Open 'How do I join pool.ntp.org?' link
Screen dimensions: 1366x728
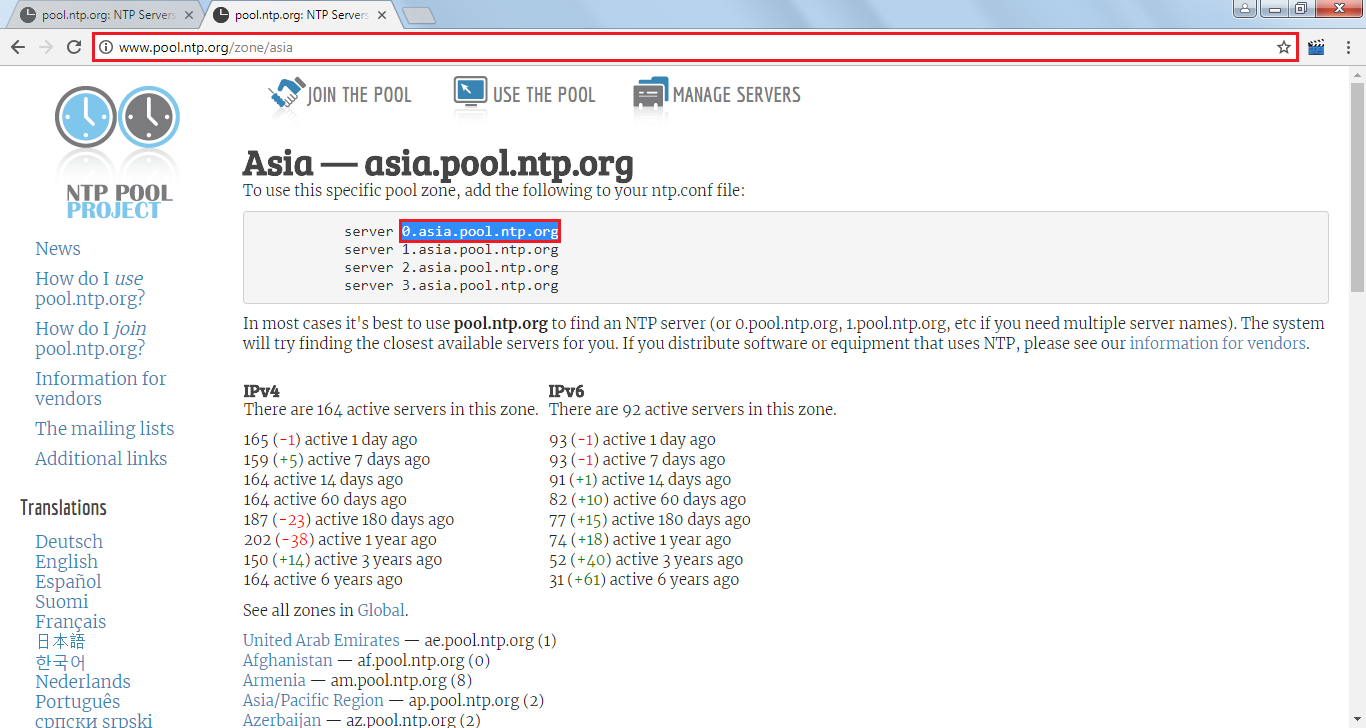pyautogui.click(x=91, y=338)
